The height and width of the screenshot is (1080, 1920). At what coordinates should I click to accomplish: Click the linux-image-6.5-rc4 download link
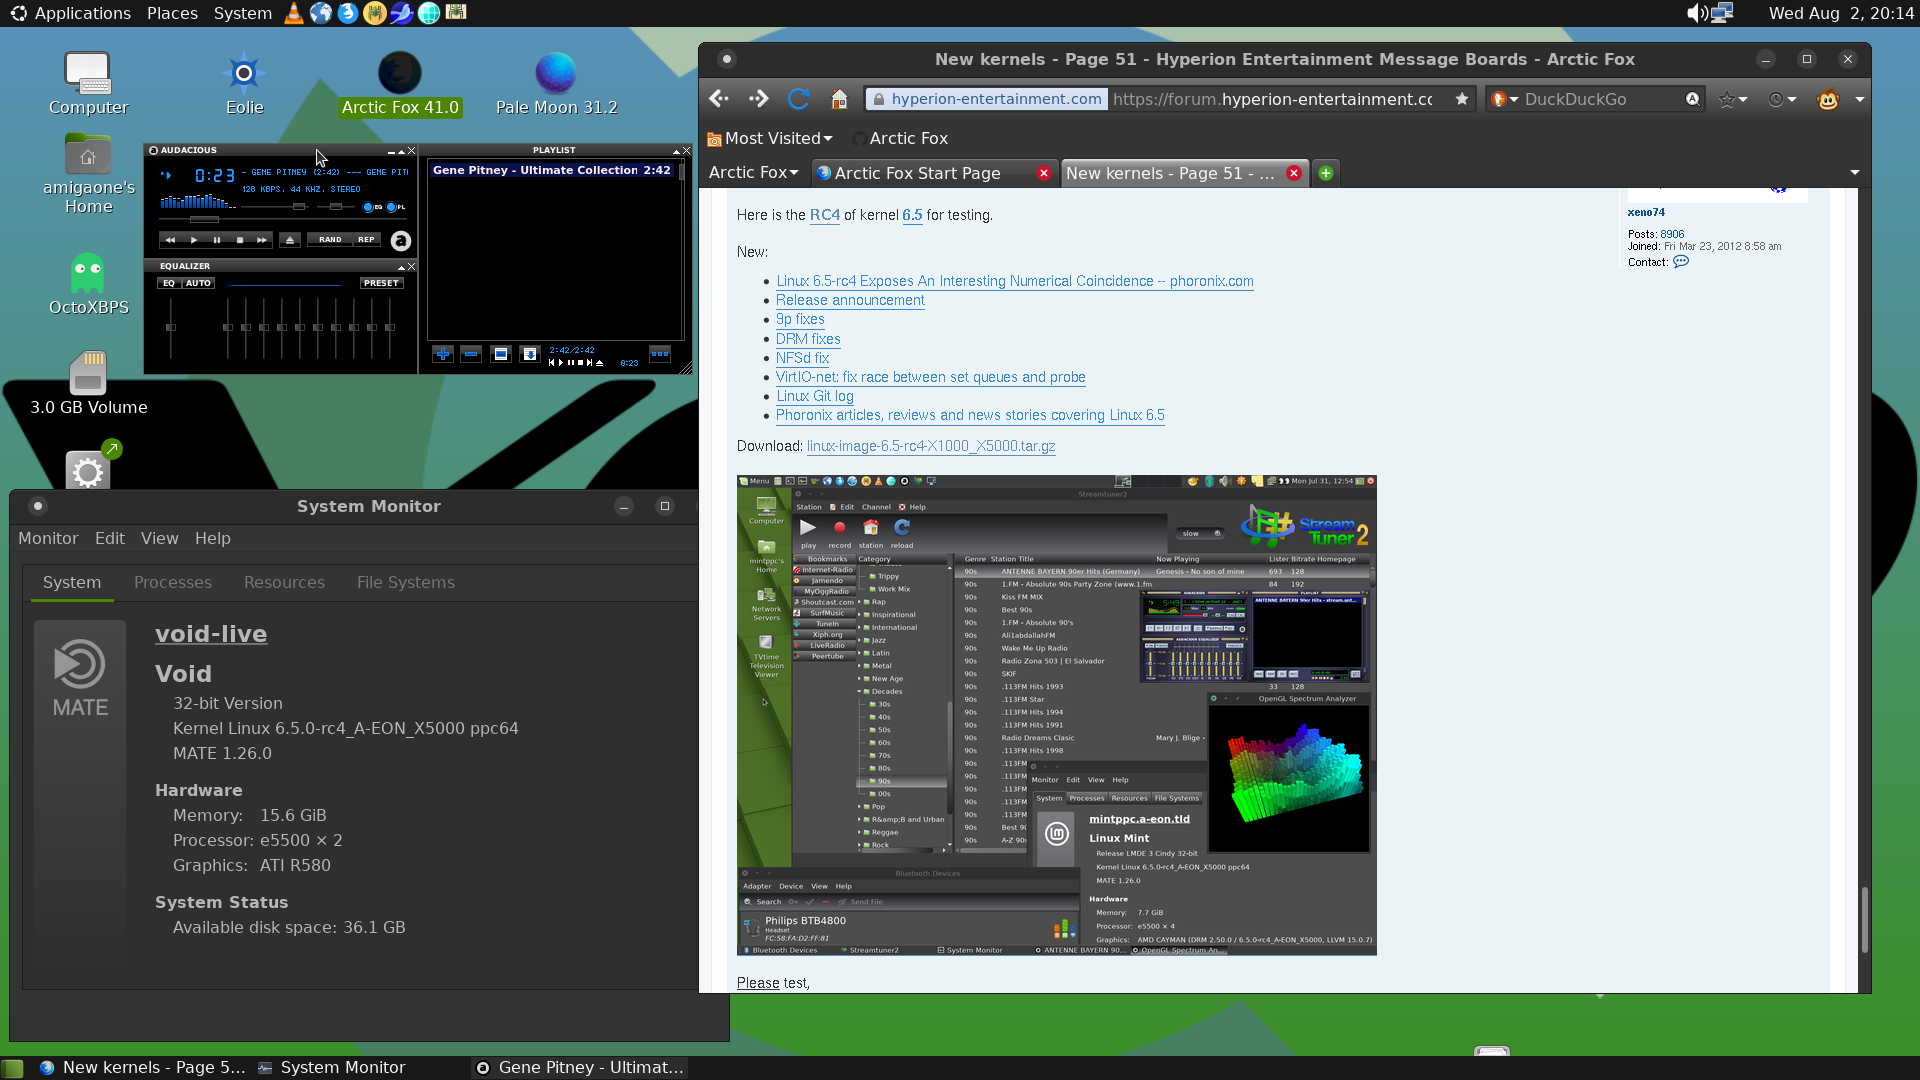point(931,446)
